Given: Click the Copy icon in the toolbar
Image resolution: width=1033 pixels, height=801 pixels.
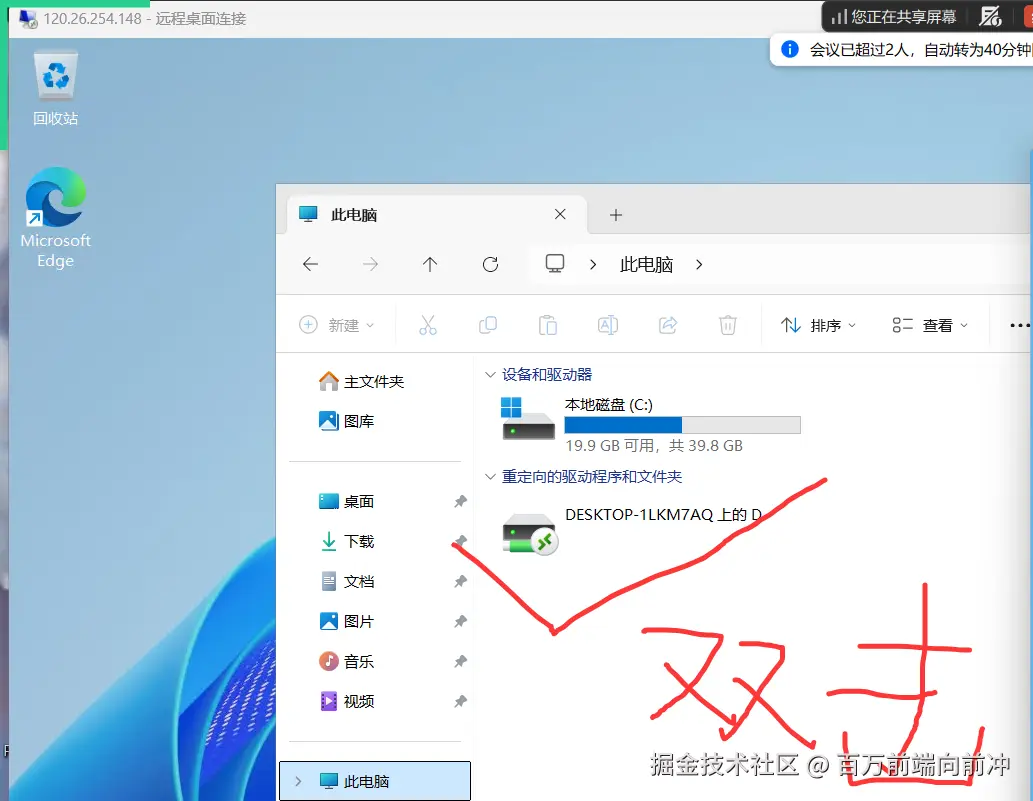Looking at the screenshot, I should pos(488,325).
